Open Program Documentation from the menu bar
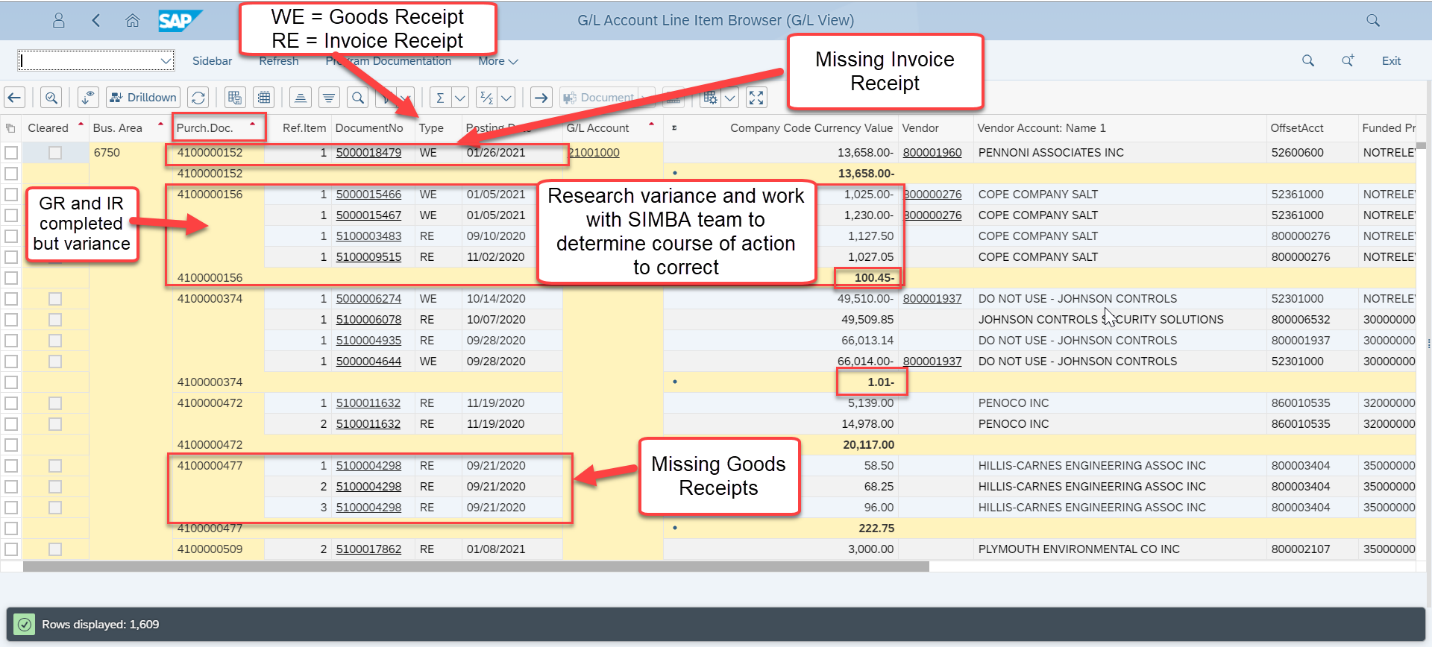The width and height of the screenshot is (1432, 647). tap(388, 61)
